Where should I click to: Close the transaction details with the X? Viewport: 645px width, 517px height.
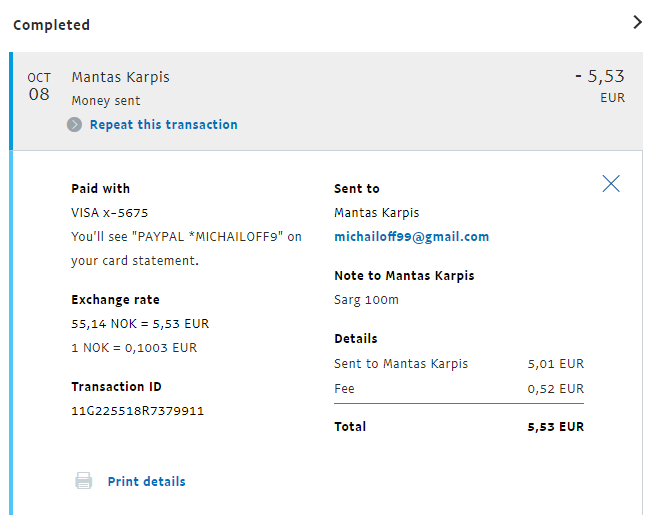pos(611,183)
